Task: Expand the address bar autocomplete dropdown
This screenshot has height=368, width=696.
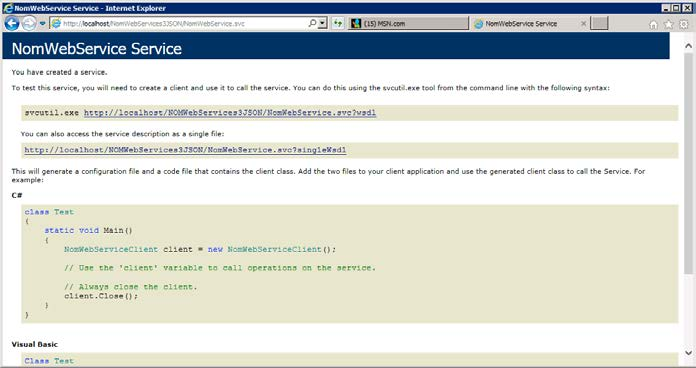Action: point(323,23)
